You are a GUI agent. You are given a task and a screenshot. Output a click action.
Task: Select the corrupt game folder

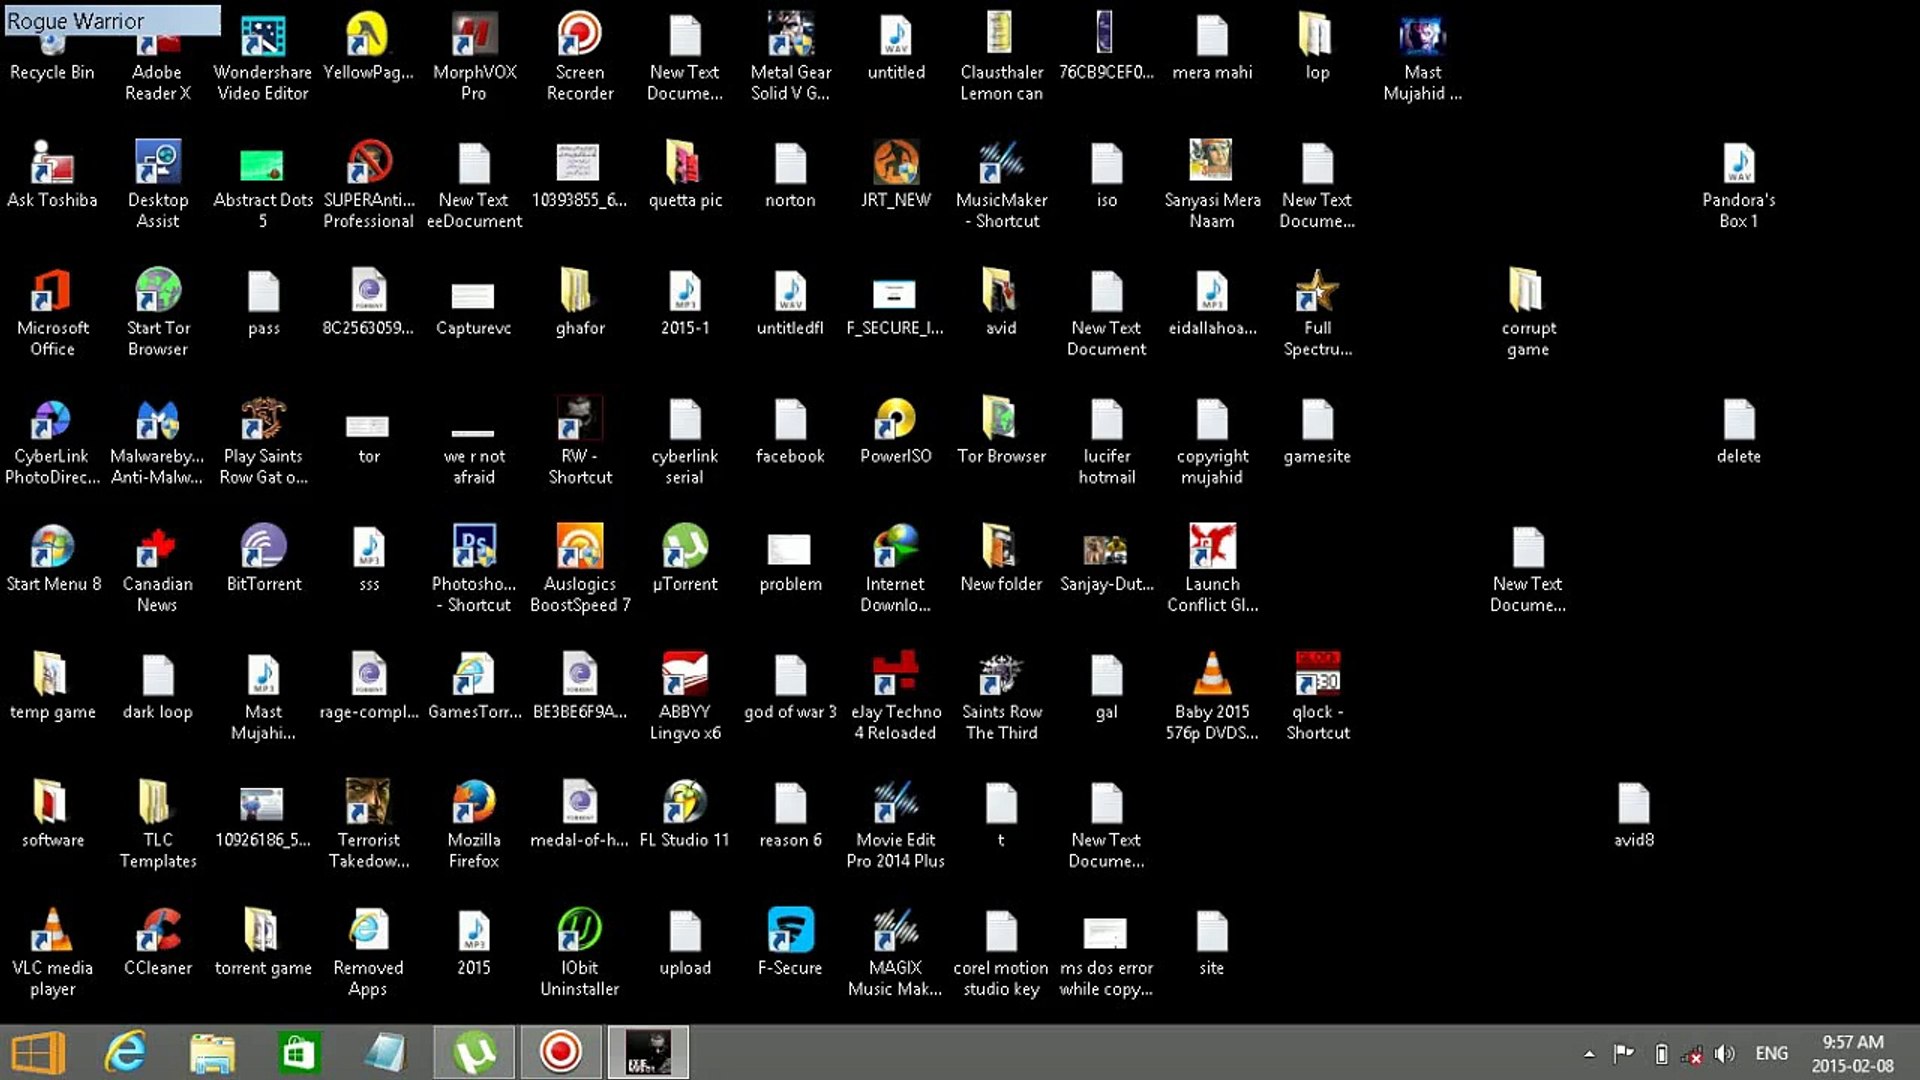1527,314
